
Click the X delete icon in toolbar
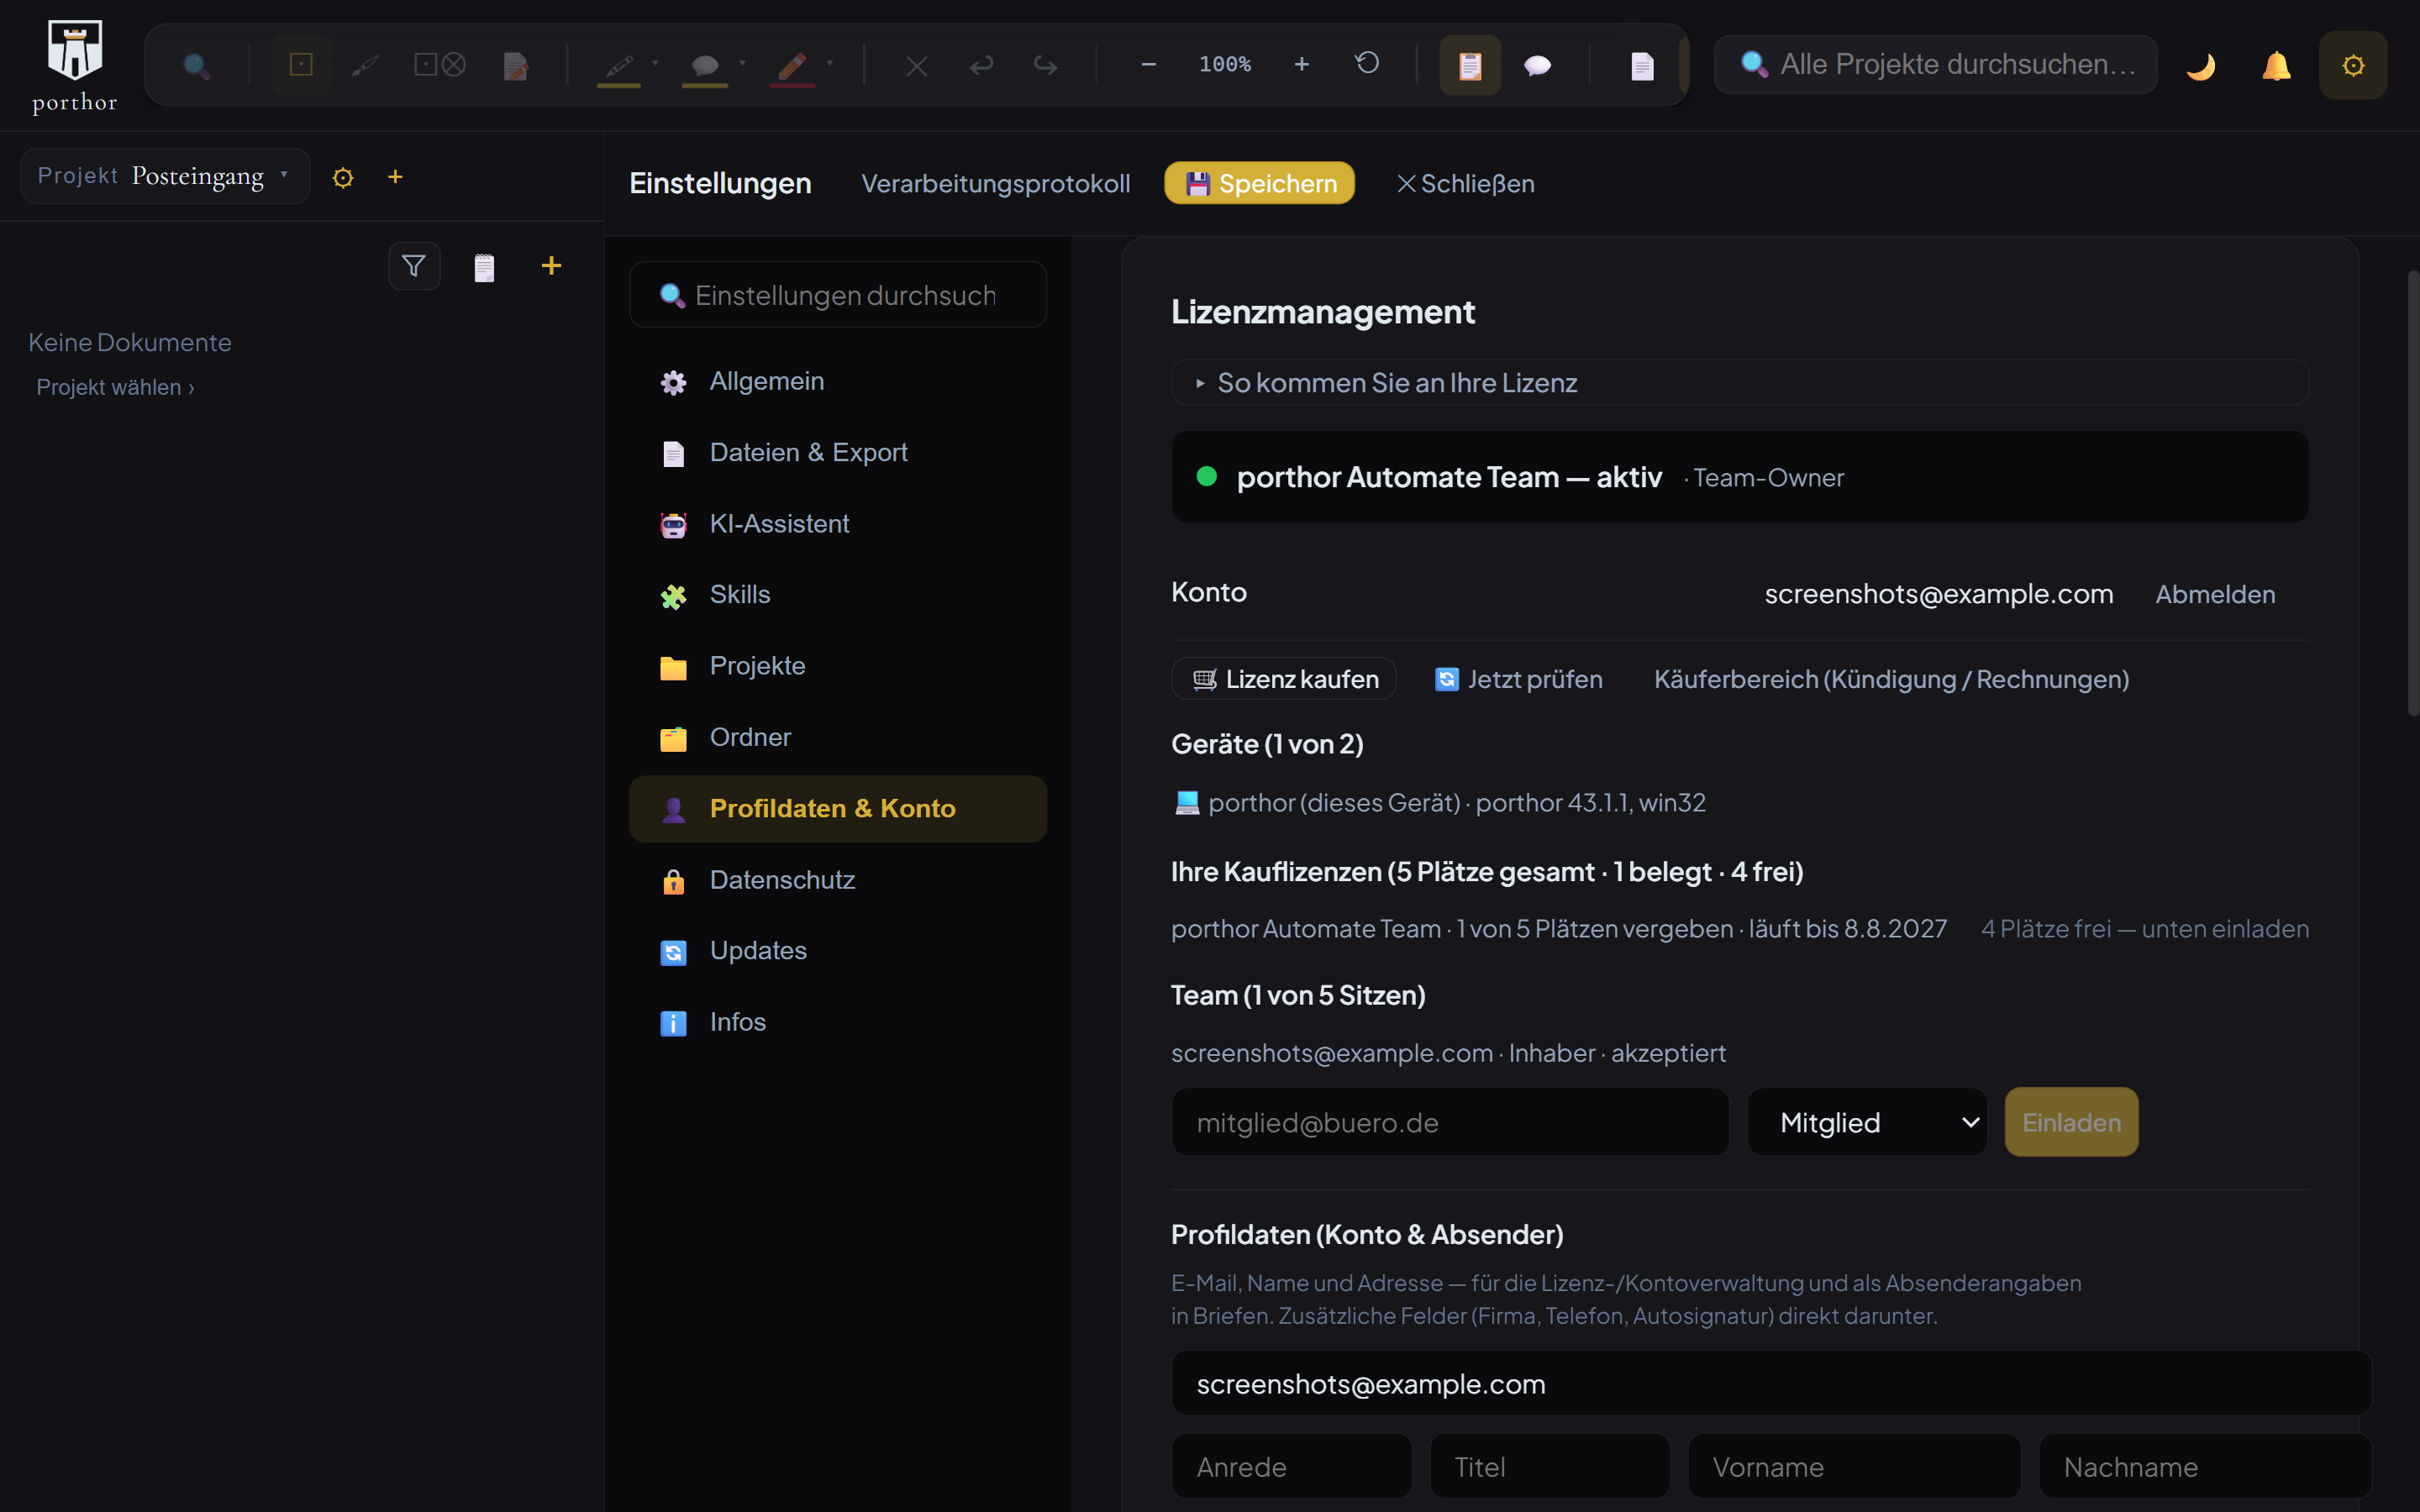(916, 66)
